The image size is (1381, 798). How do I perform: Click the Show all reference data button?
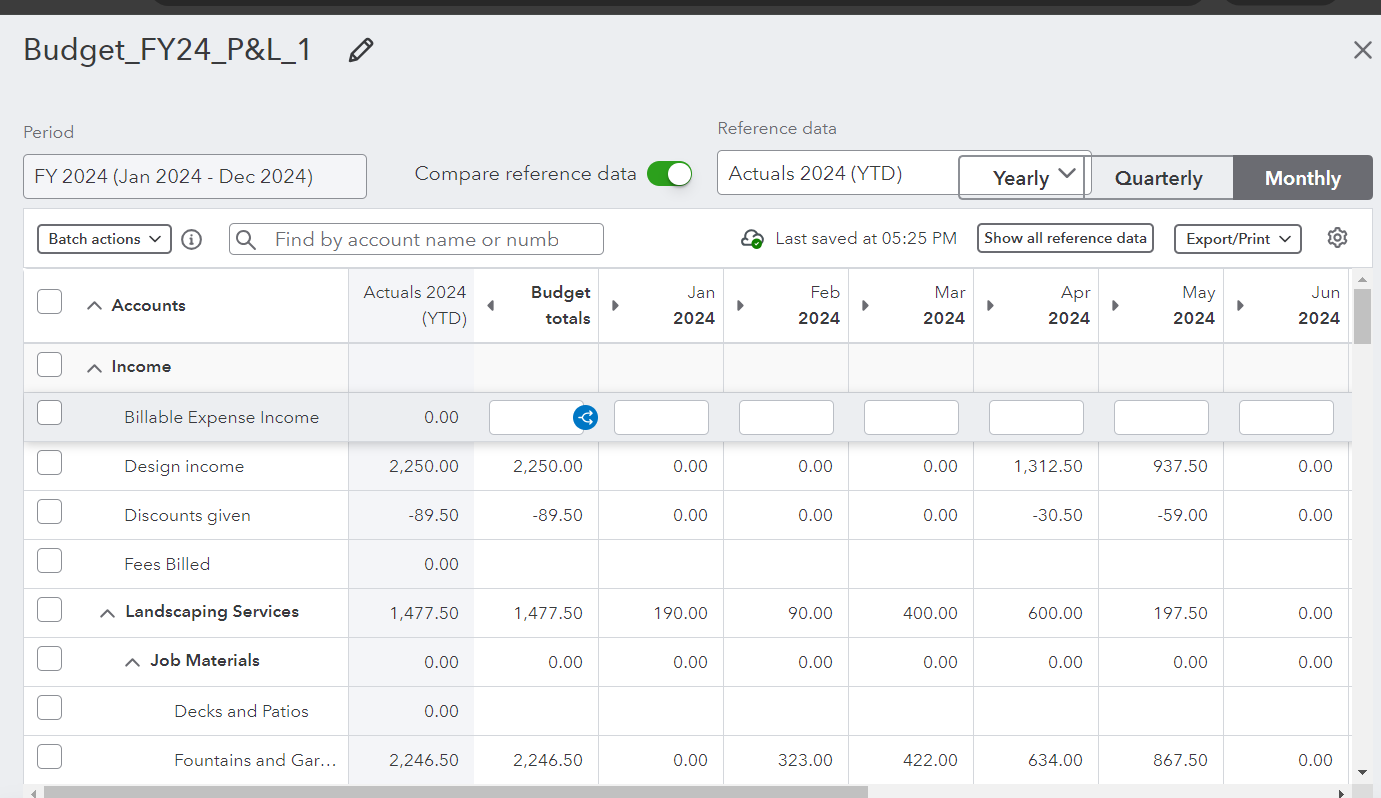pyautogui.click(x=1064, y=238)
